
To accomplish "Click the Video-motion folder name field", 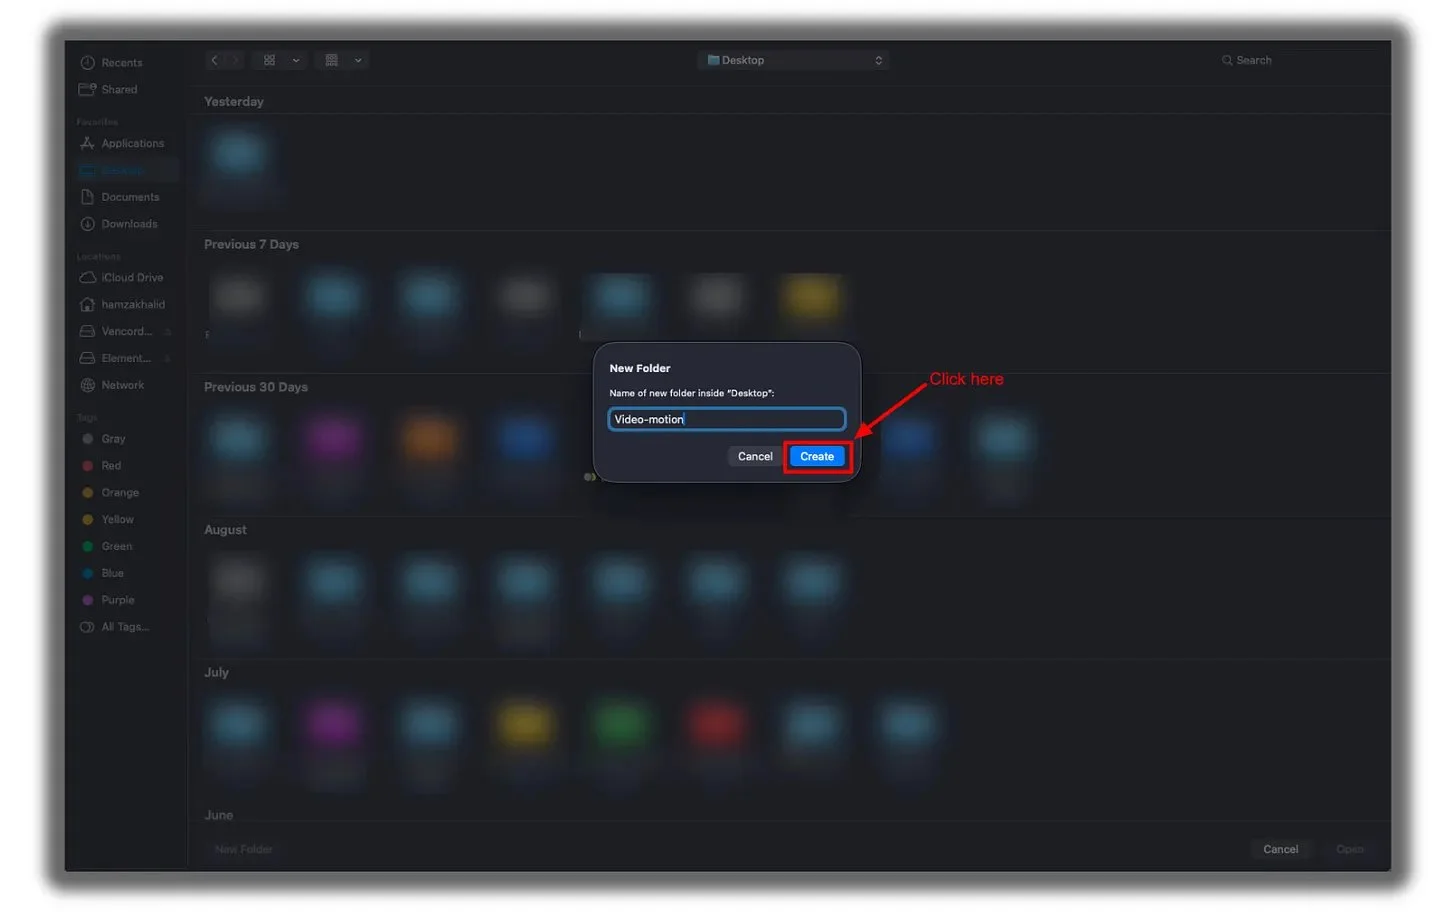I will click(x=727, y=419).
